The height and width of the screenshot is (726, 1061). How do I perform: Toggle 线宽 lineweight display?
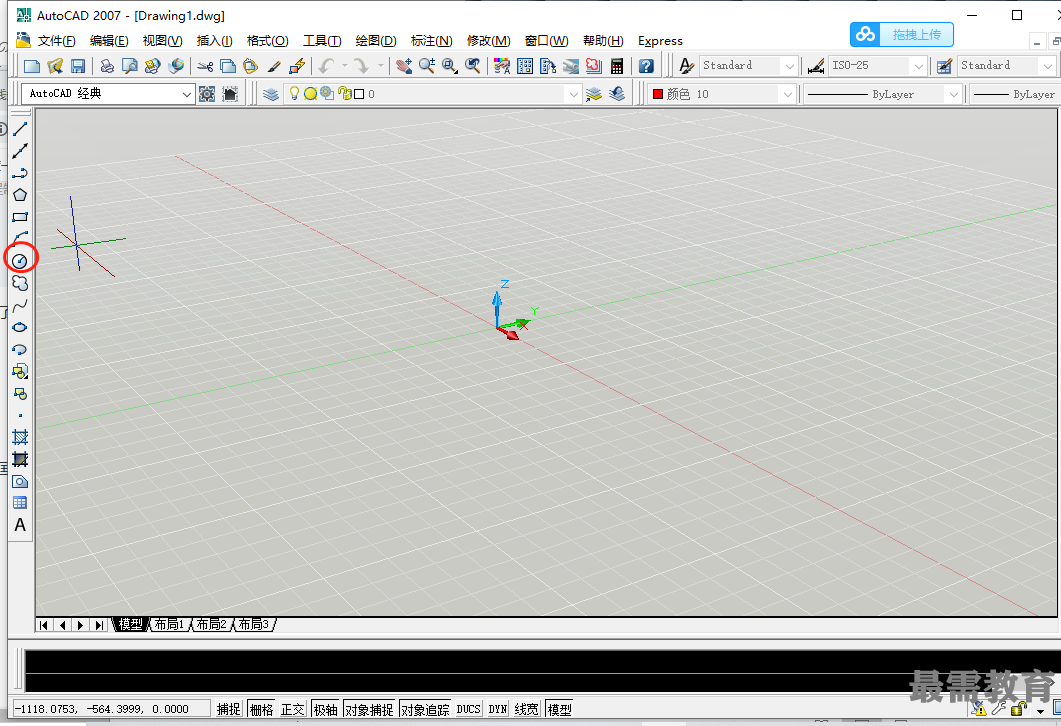click(526, 709)
